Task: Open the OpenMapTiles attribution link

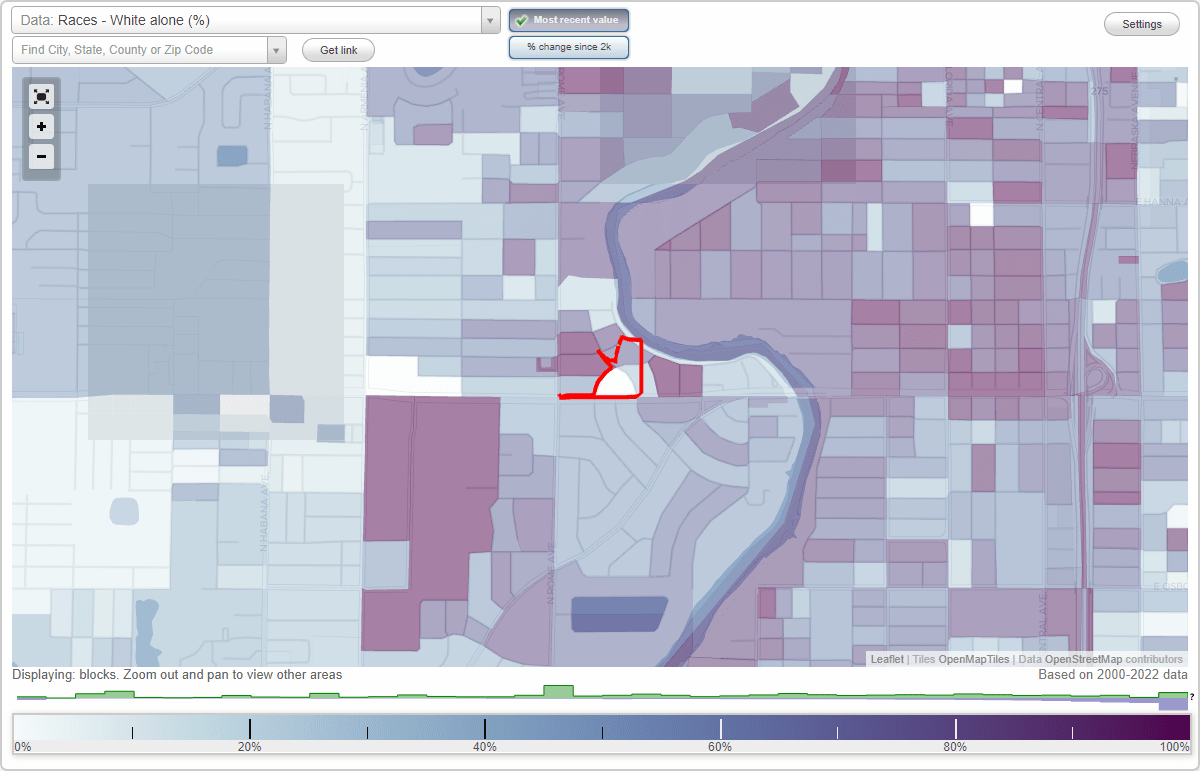Action: (x=974, y=659)
